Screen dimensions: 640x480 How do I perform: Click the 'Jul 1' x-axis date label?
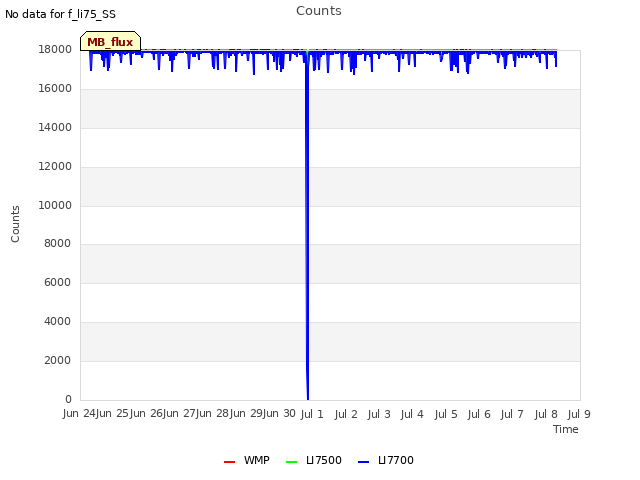pos(312,414)
